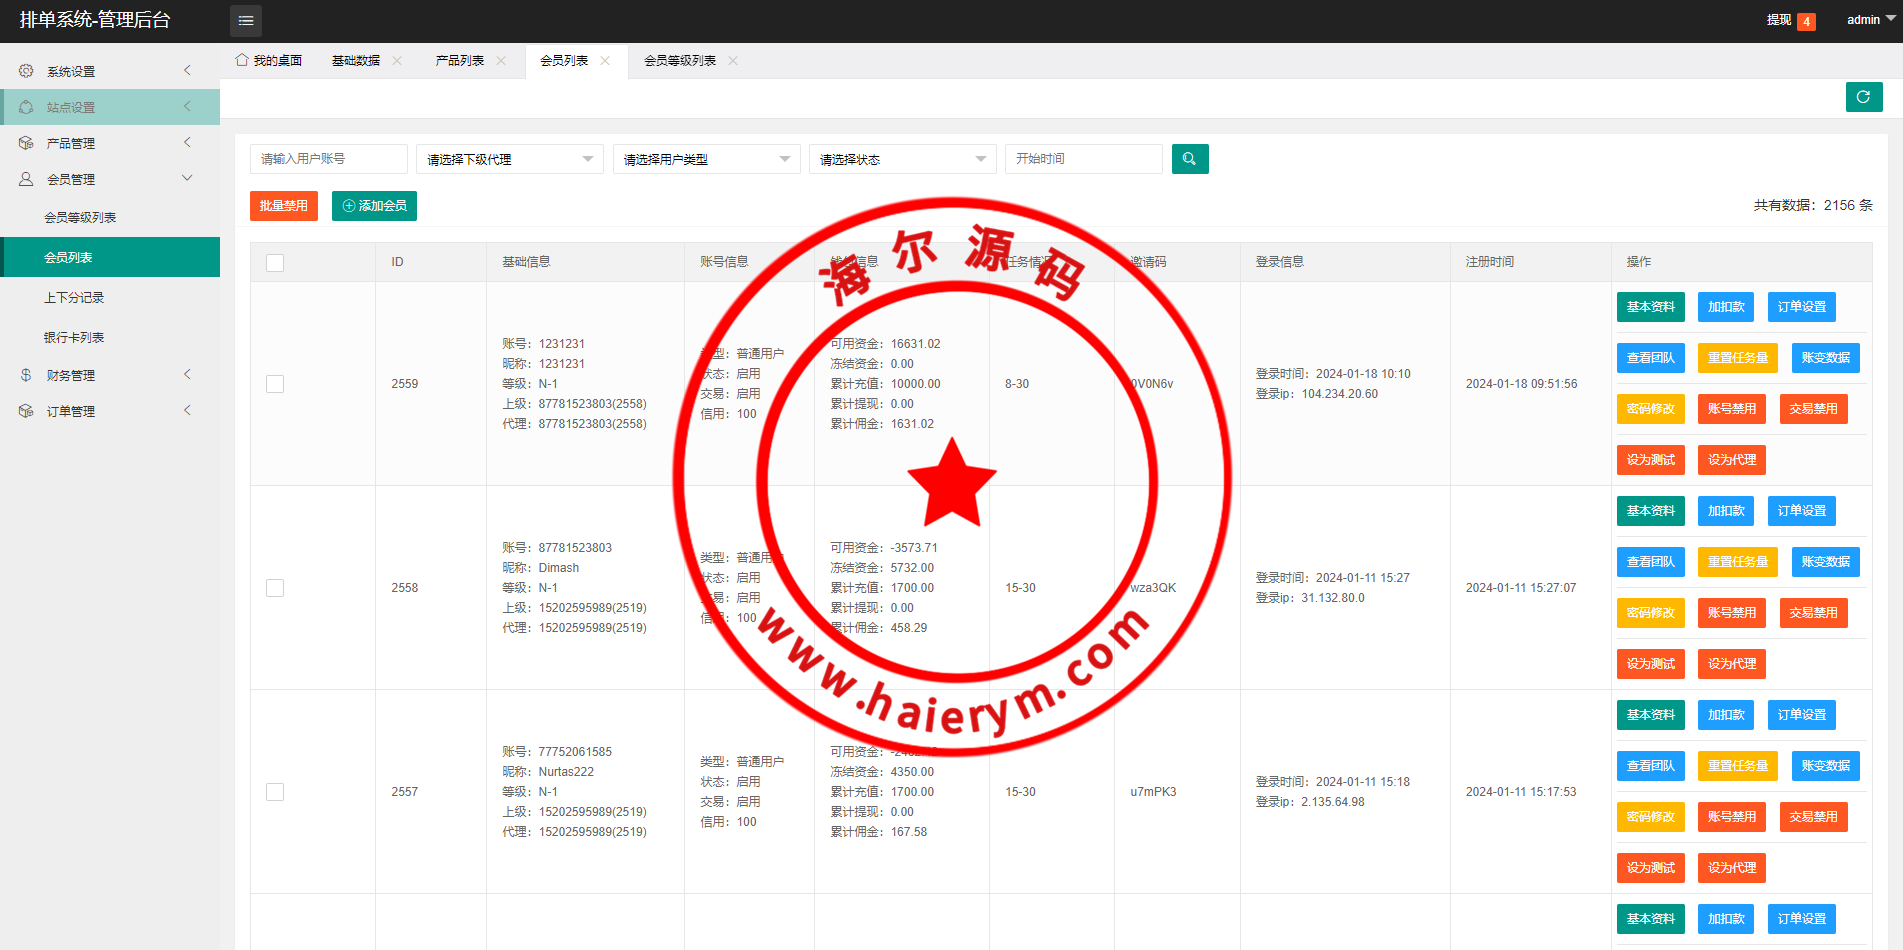Click the green refresh icon button
Screen dimensions: 1903x950
point(1863,97)
